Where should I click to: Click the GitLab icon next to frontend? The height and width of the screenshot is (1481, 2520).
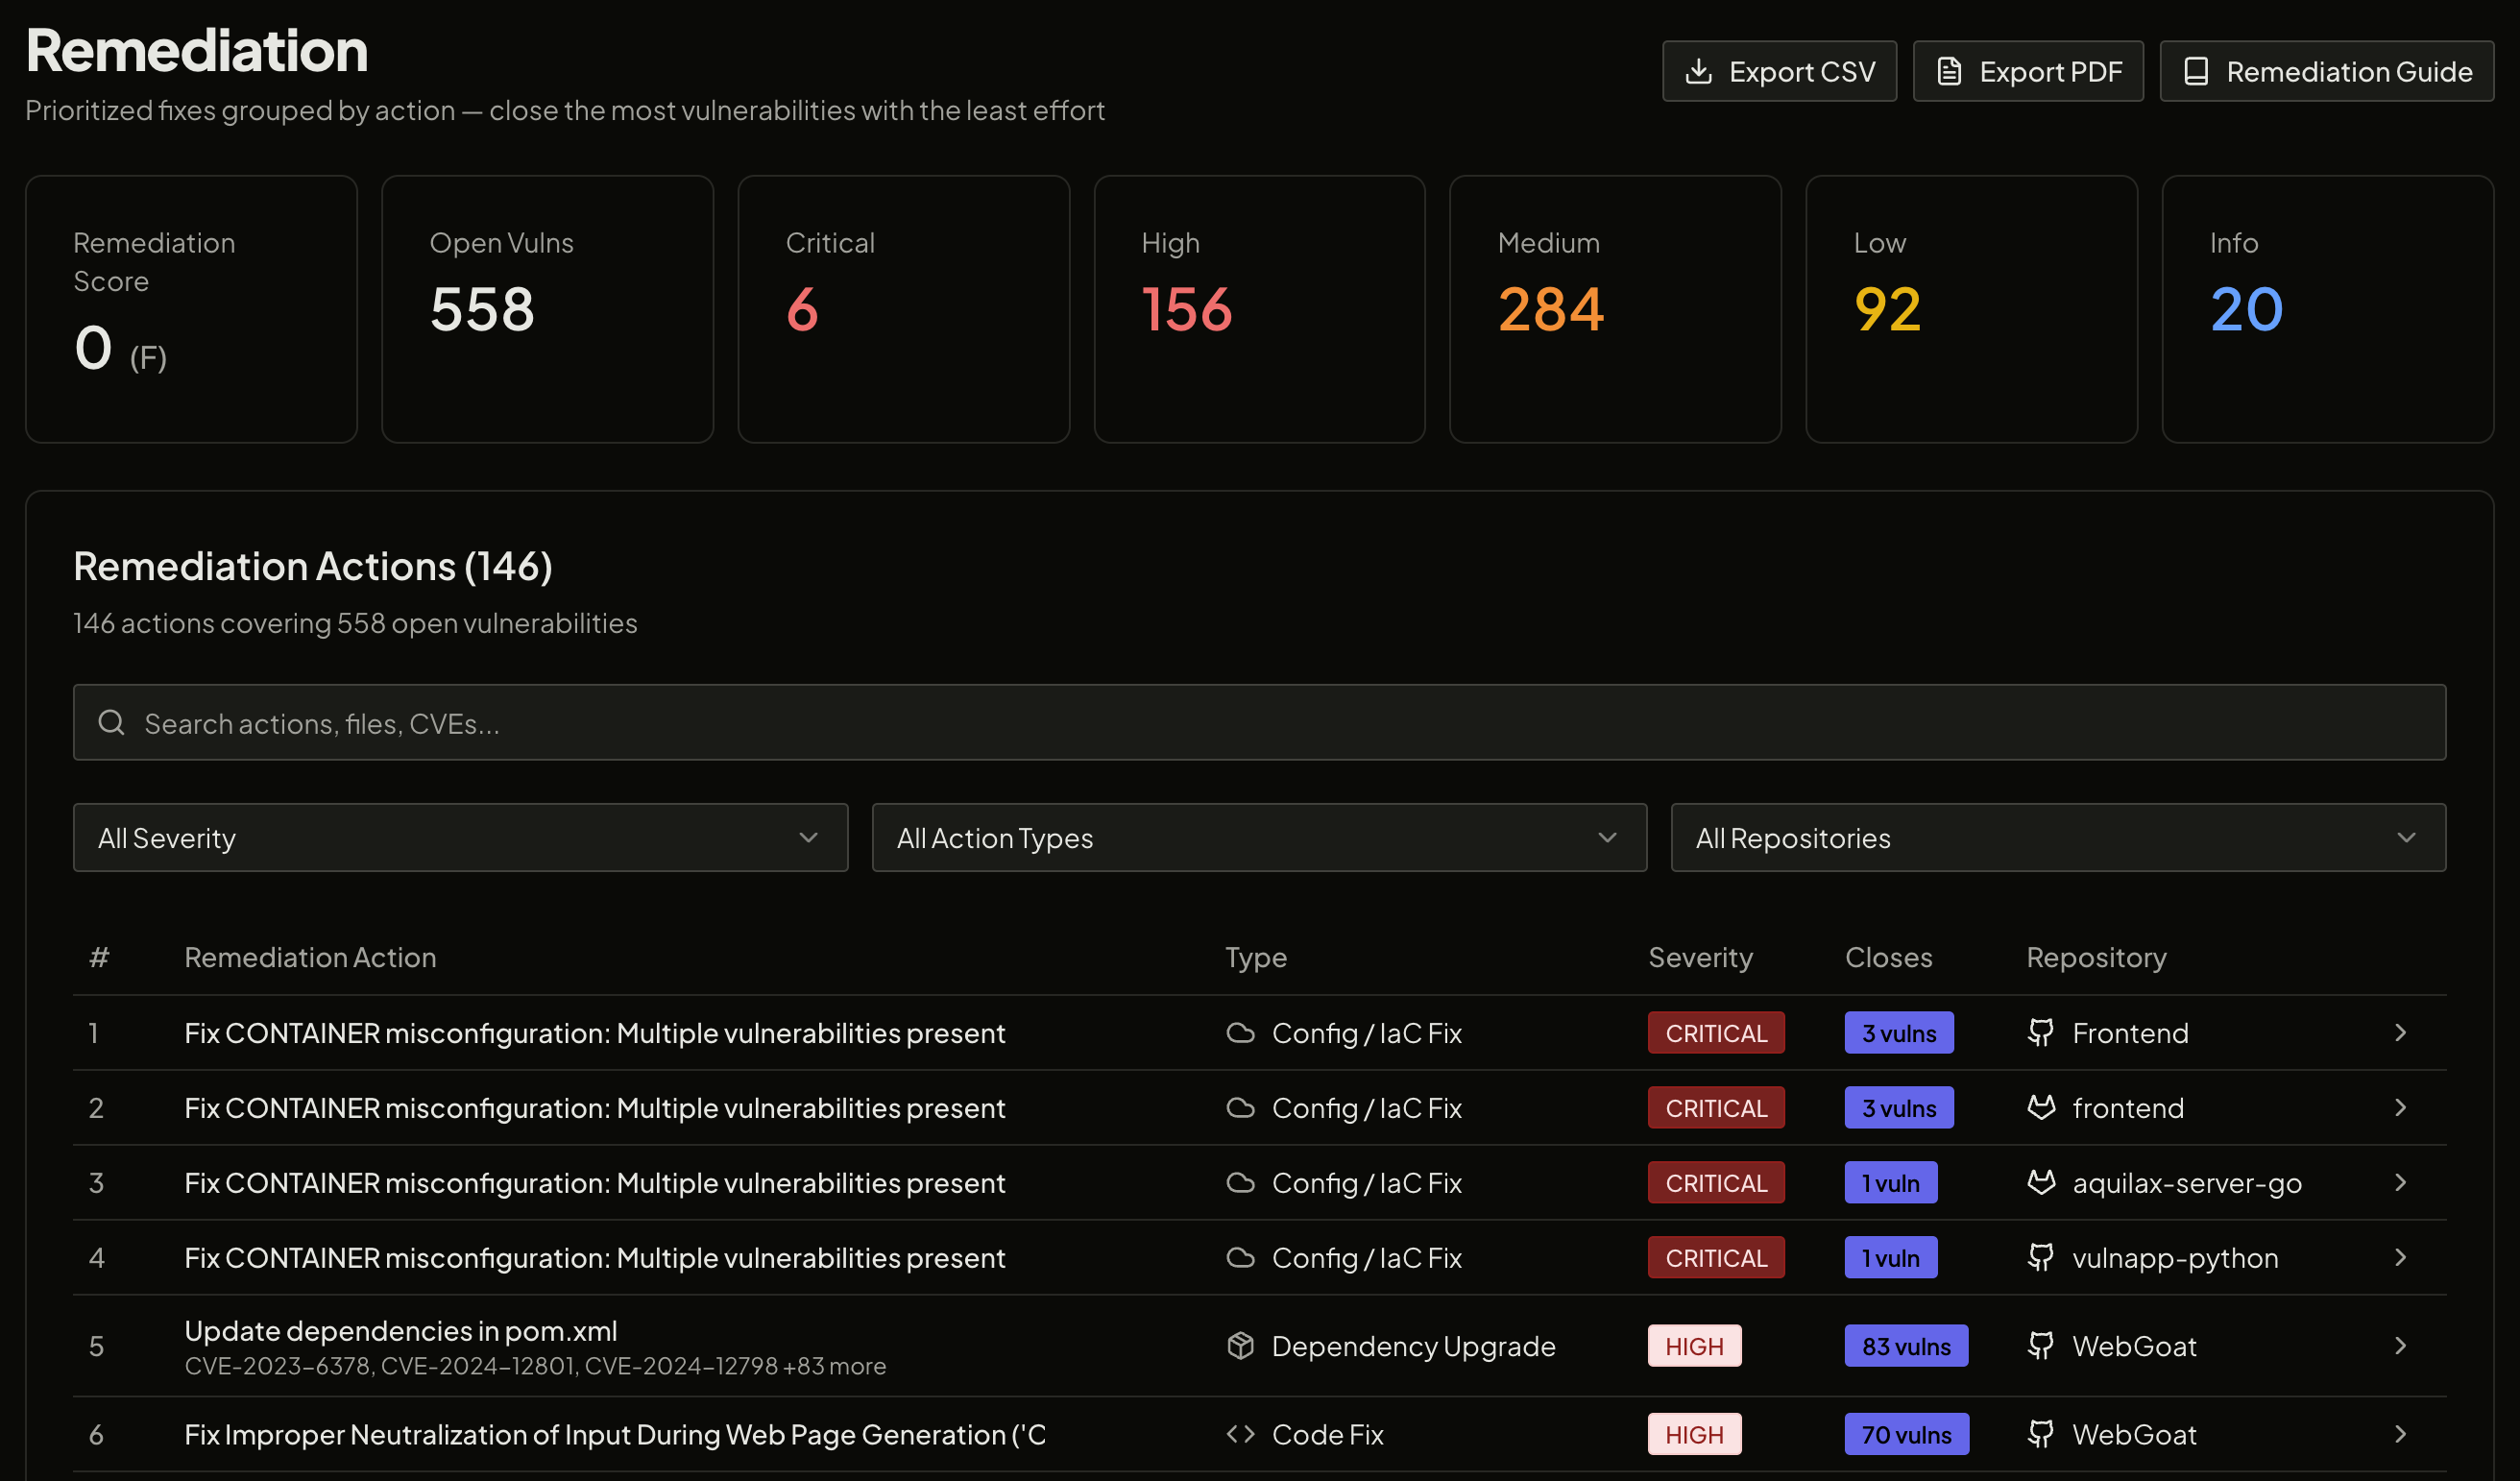pos(2041,1107)
